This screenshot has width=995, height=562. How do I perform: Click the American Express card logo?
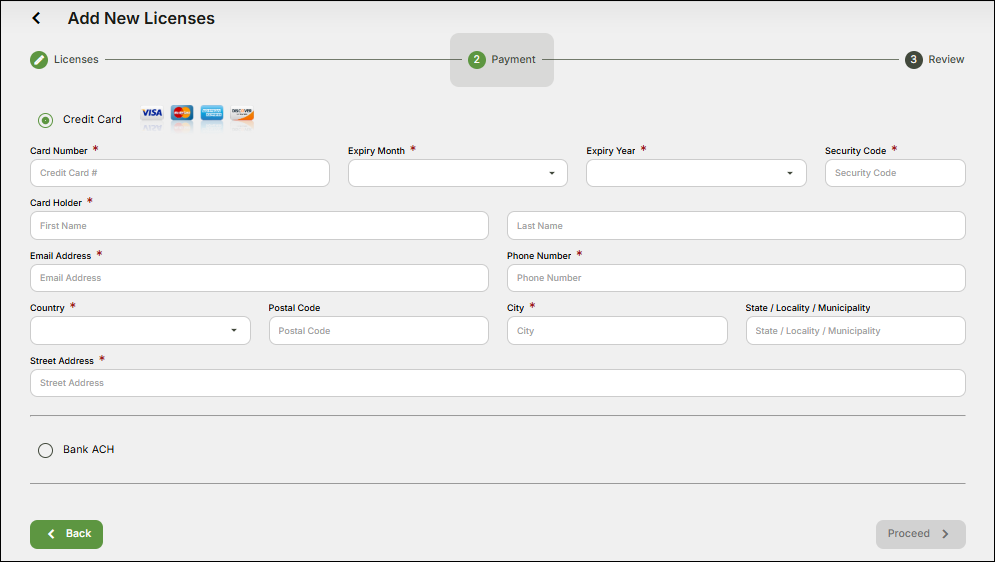[212, 113]
